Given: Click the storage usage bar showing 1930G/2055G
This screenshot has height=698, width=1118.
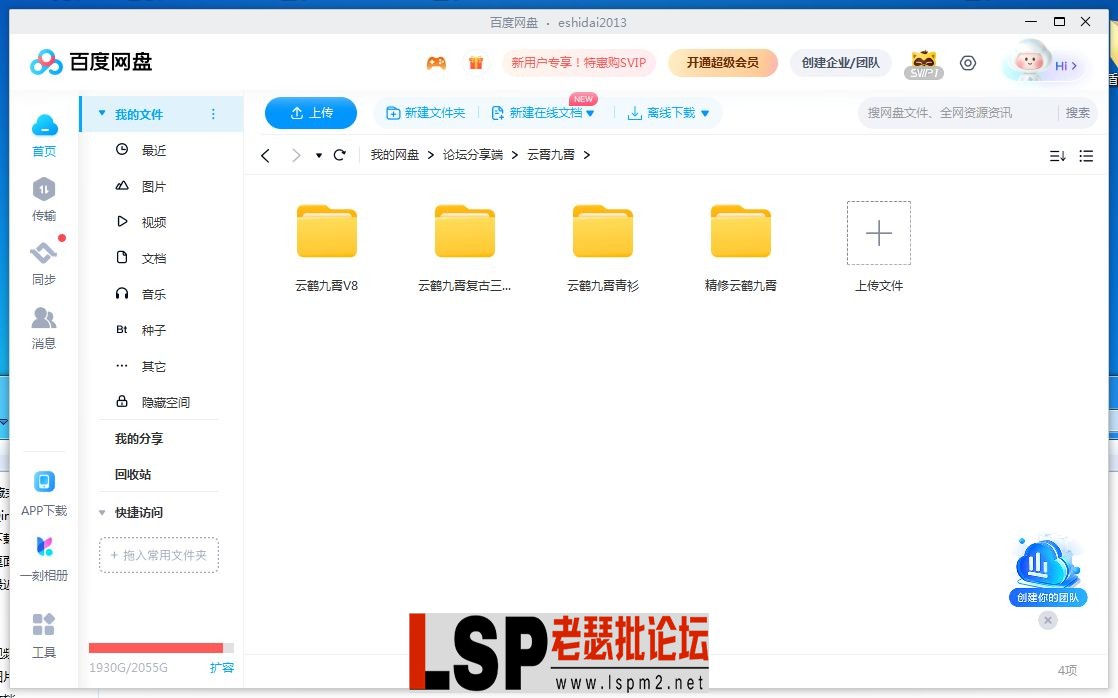Looking at the screenshot, I should (160, 646).
